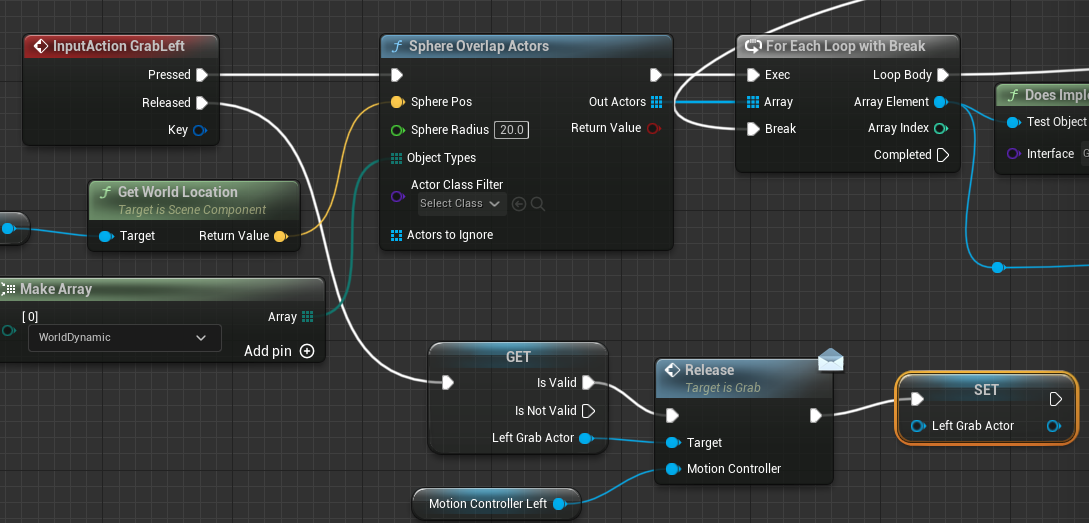
Task: Click the Interface input pin
Action: (x=1013, y=153)
